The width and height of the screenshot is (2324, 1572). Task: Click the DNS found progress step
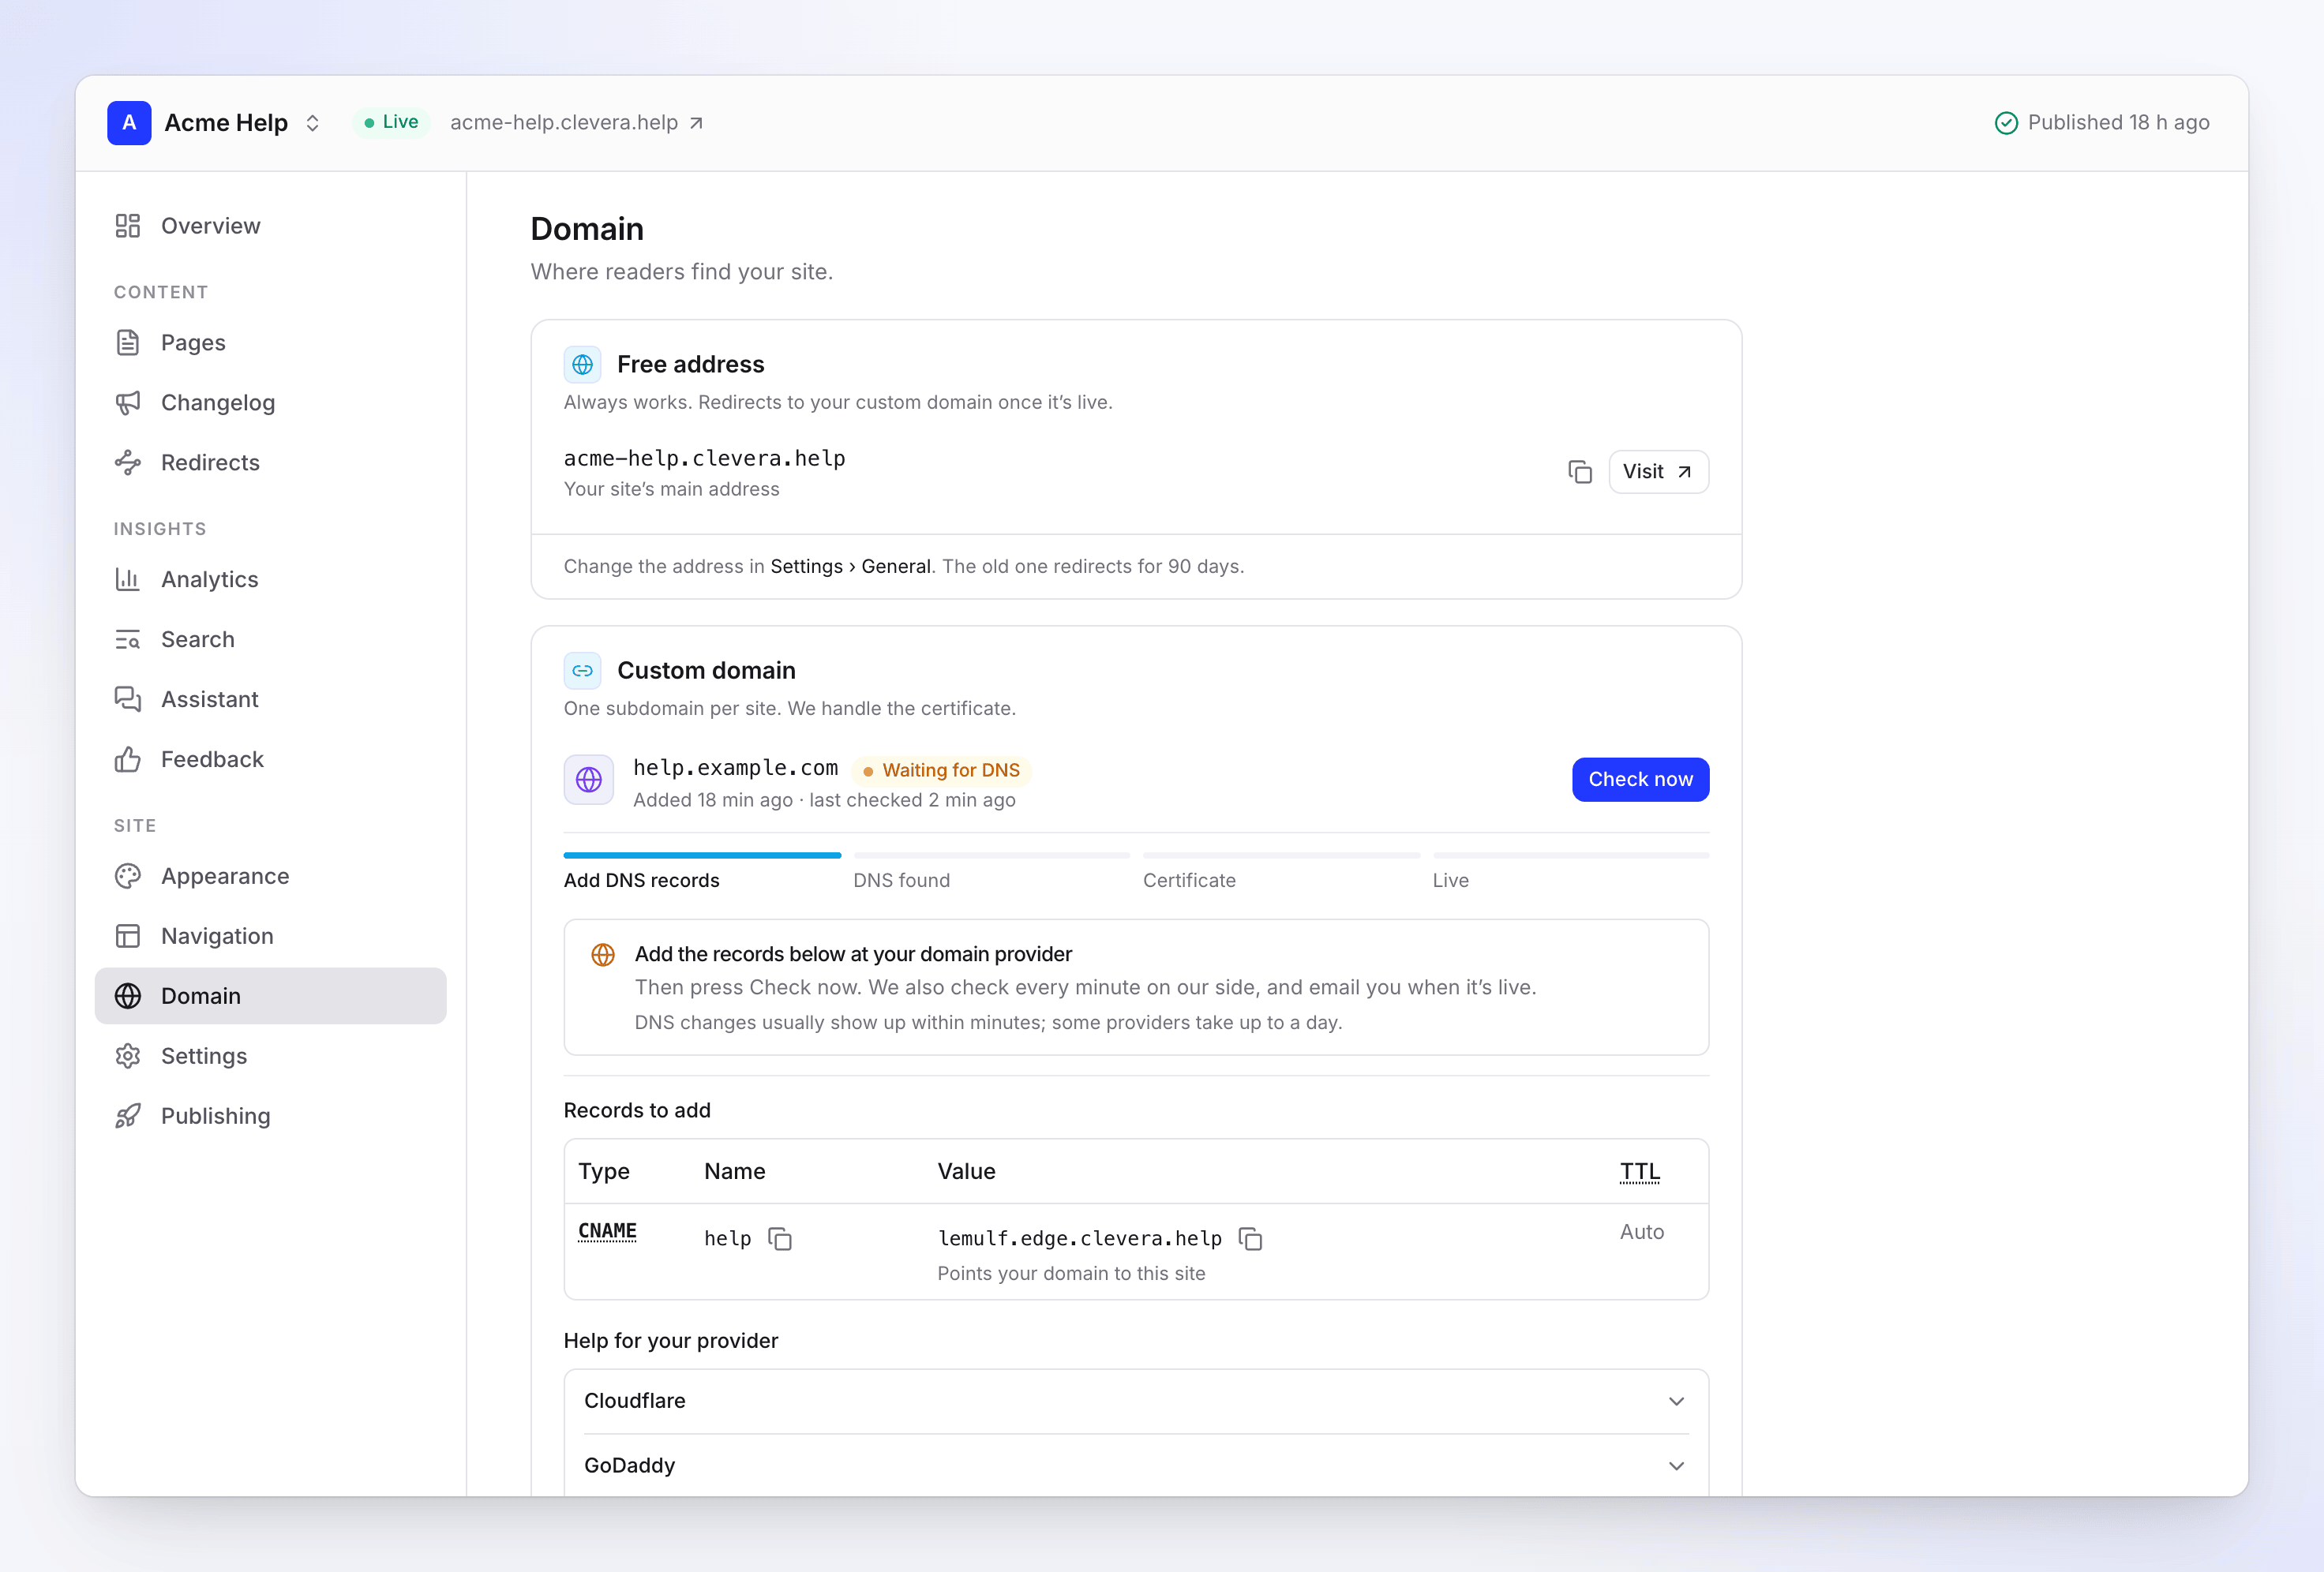pyautogui.click(x=991, y=872)
